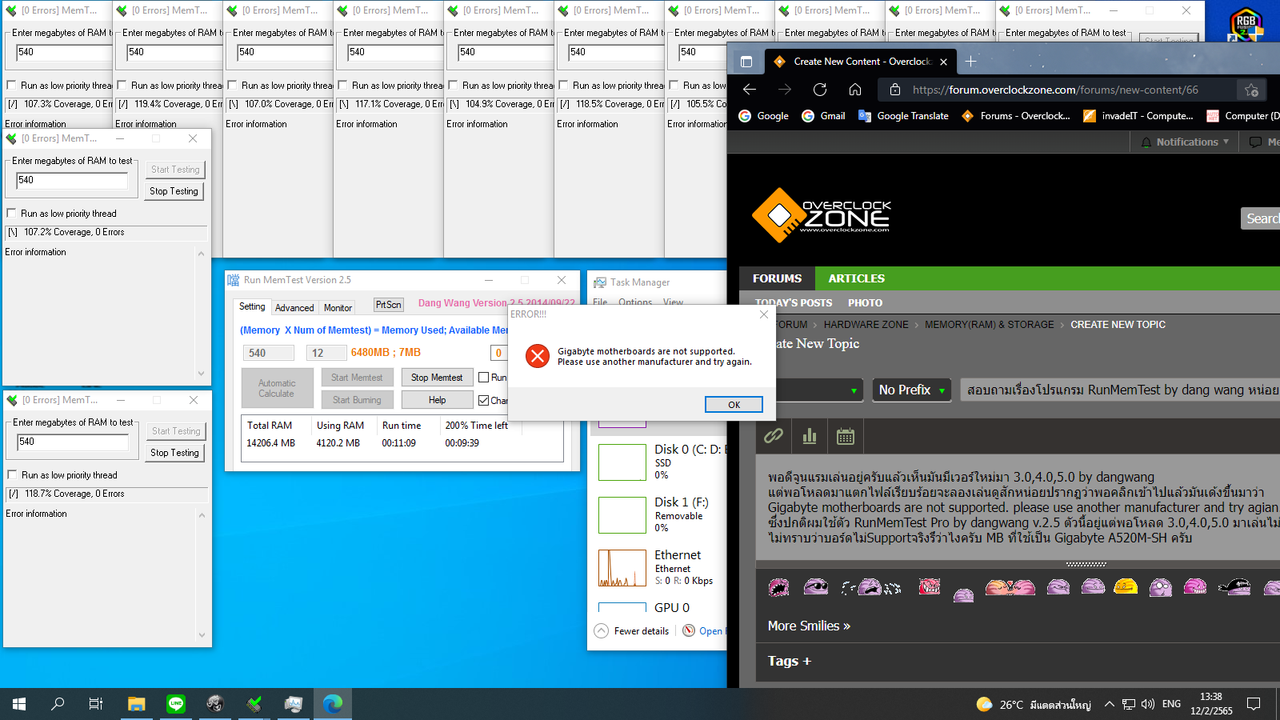This screenshot has width=1280, height=720.
Task: Click the browser Home icon
Action: 854,89
